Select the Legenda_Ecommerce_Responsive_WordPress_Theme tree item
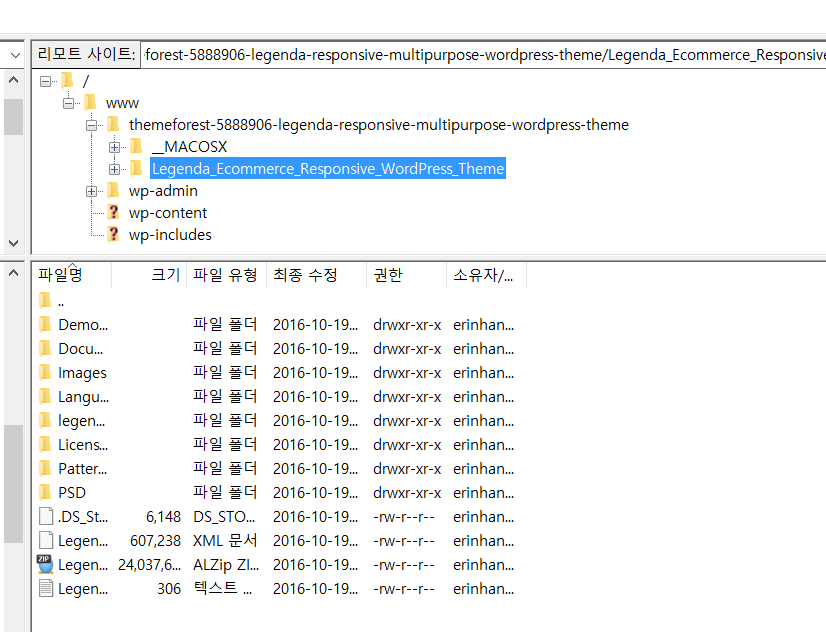Screen dimensions: 826x632 coord(328,169)
